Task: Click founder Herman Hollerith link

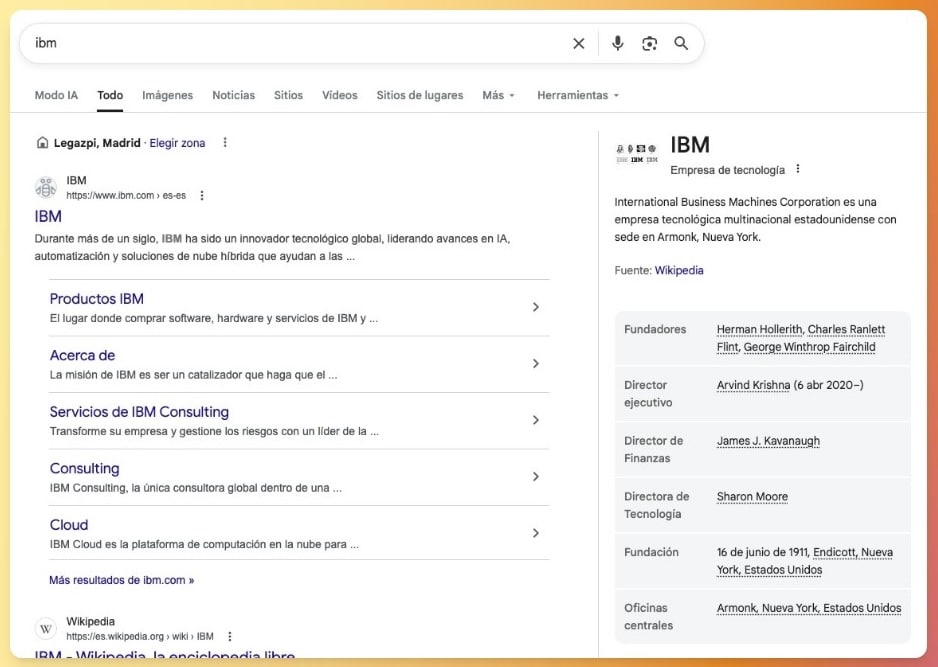Action: click(760, 329)
